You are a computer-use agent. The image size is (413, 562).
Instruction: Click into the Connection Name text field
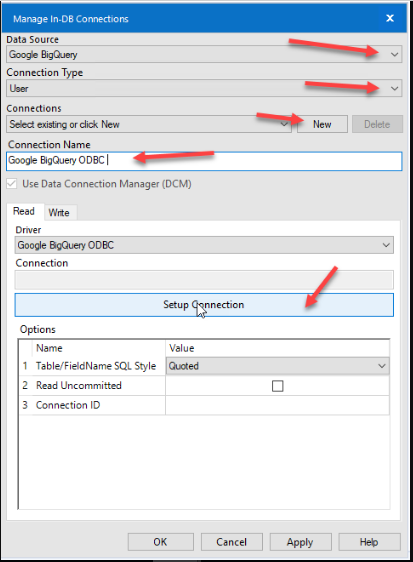(204, 161)
